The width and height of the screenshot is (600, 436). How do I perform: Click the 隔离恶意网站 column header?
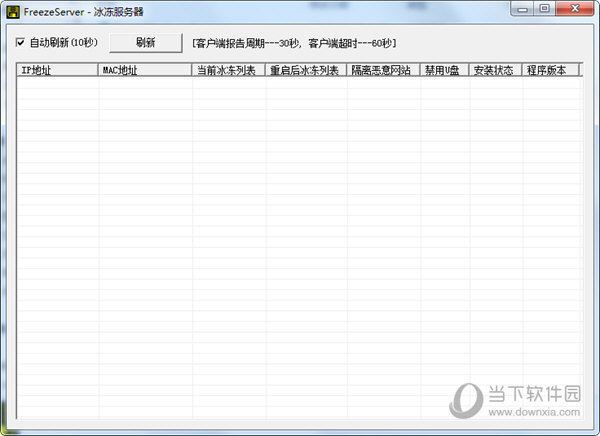[383, 70]
